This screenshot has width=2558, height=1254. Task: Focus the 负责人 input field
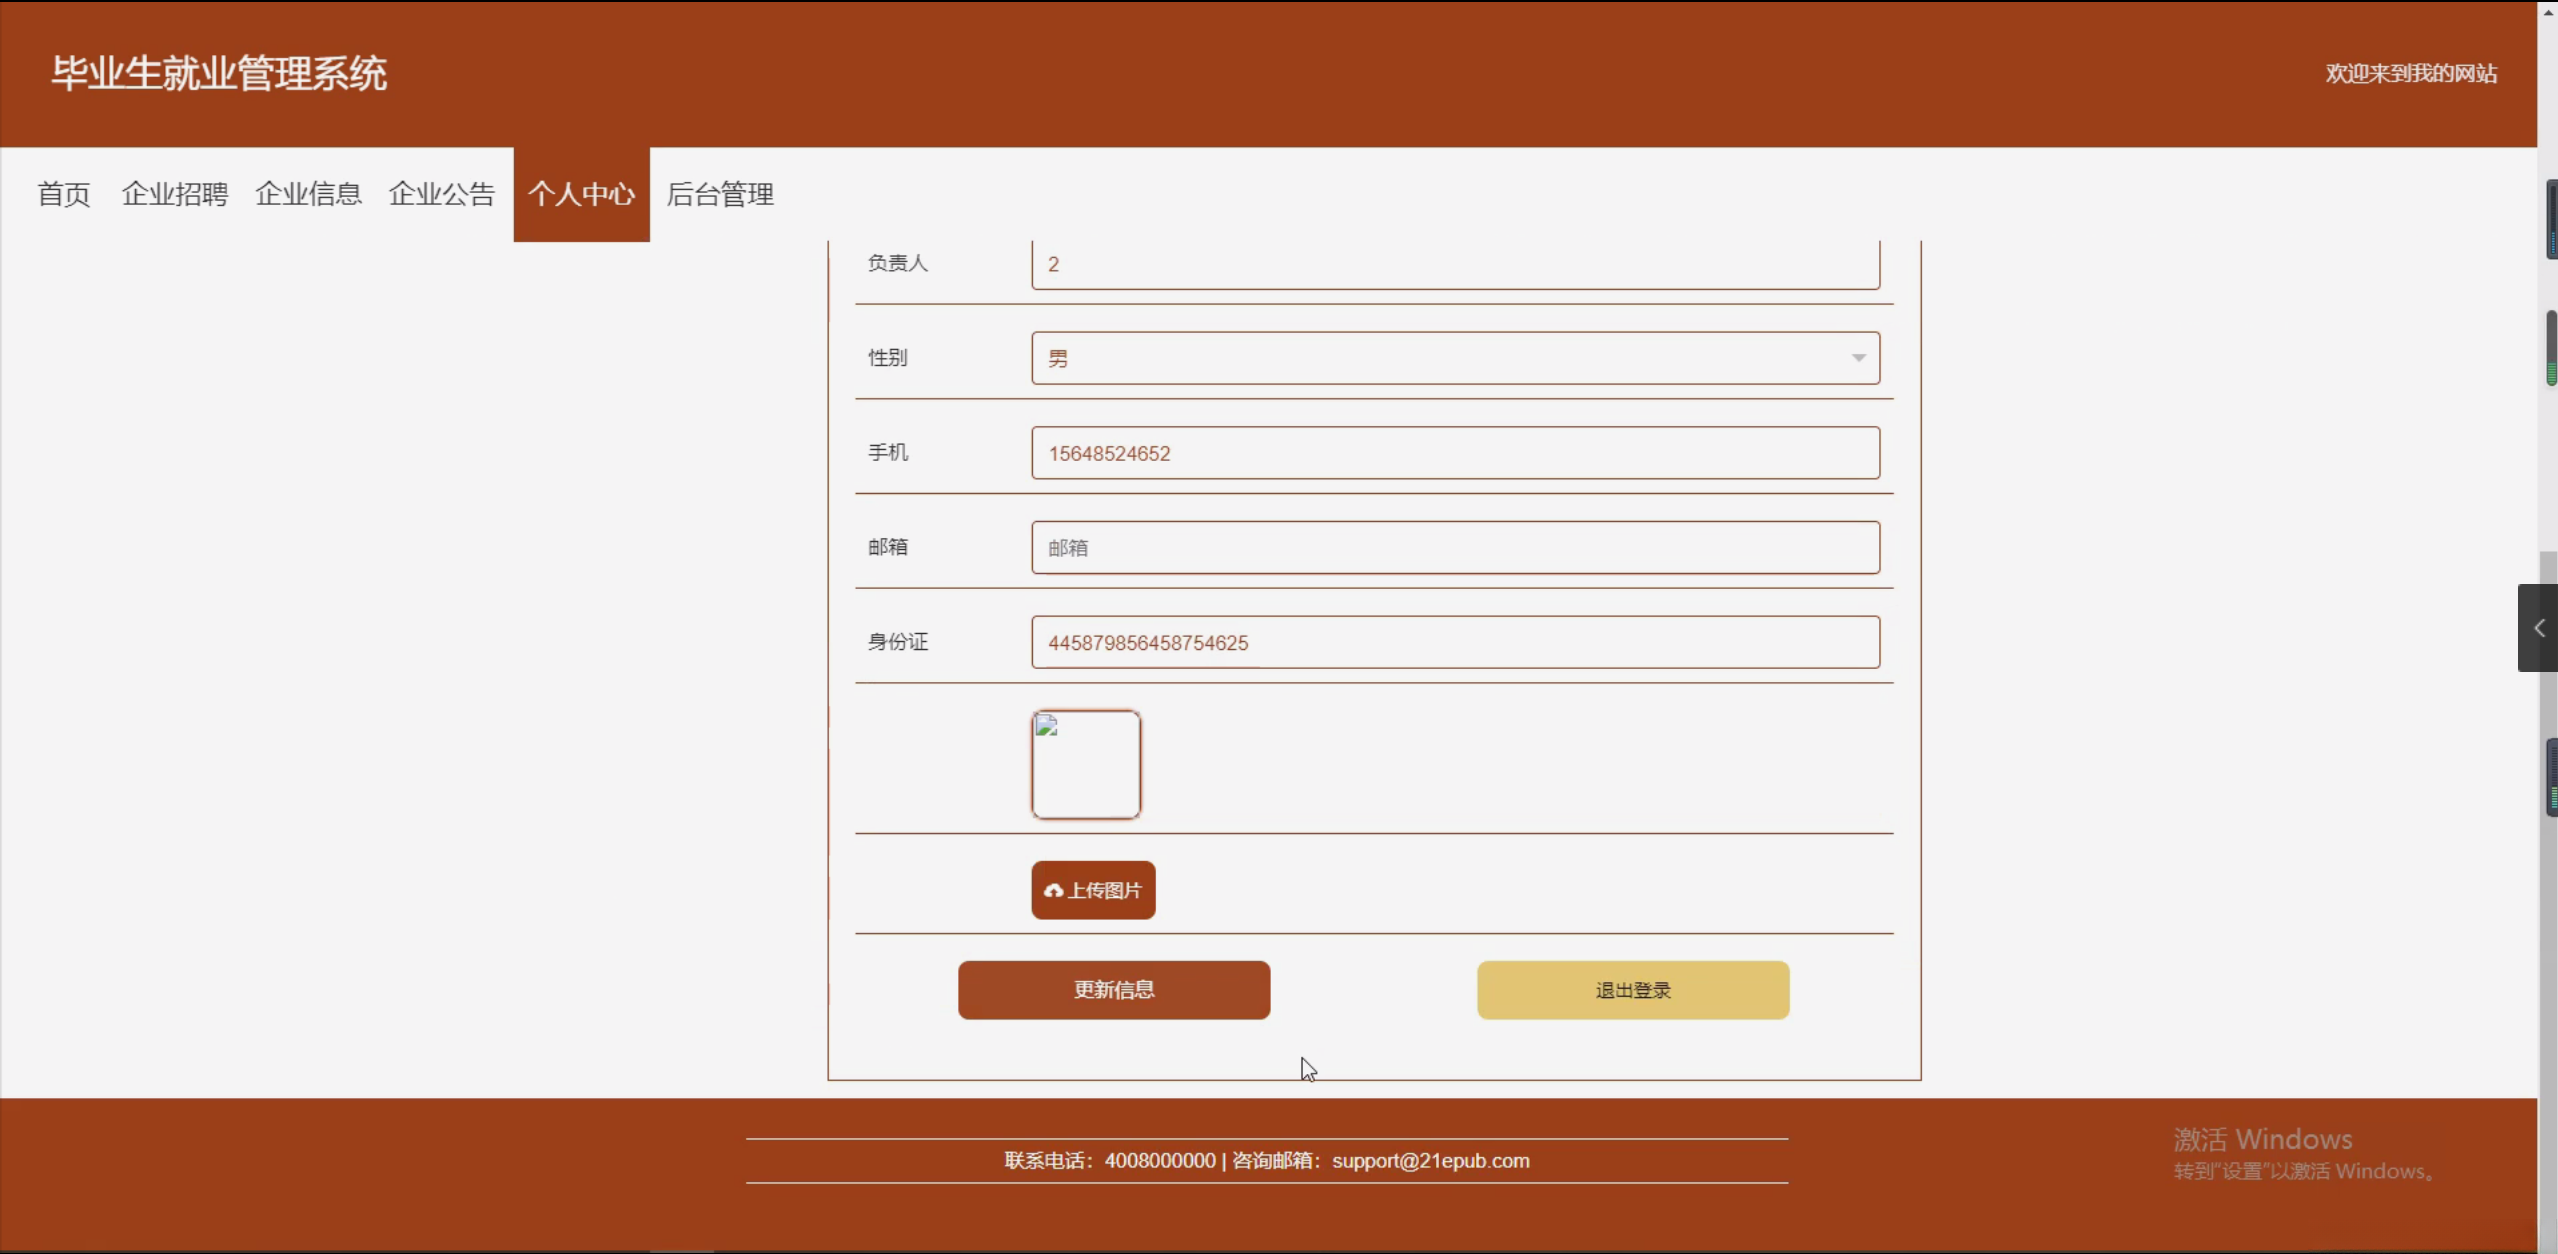click(1455, 264)
